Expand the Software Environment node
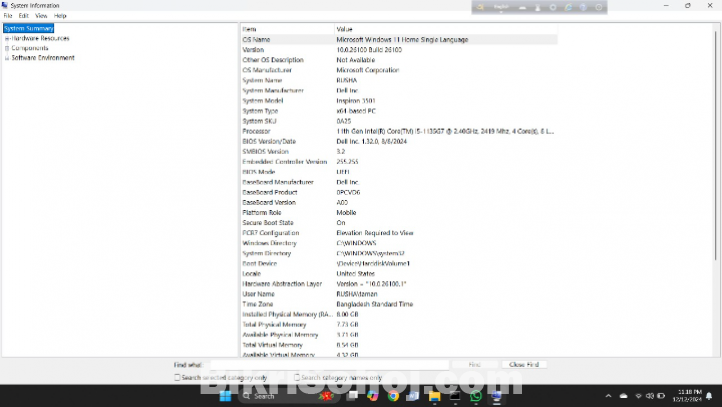This screenshot has height=407, width=722. 7,58
